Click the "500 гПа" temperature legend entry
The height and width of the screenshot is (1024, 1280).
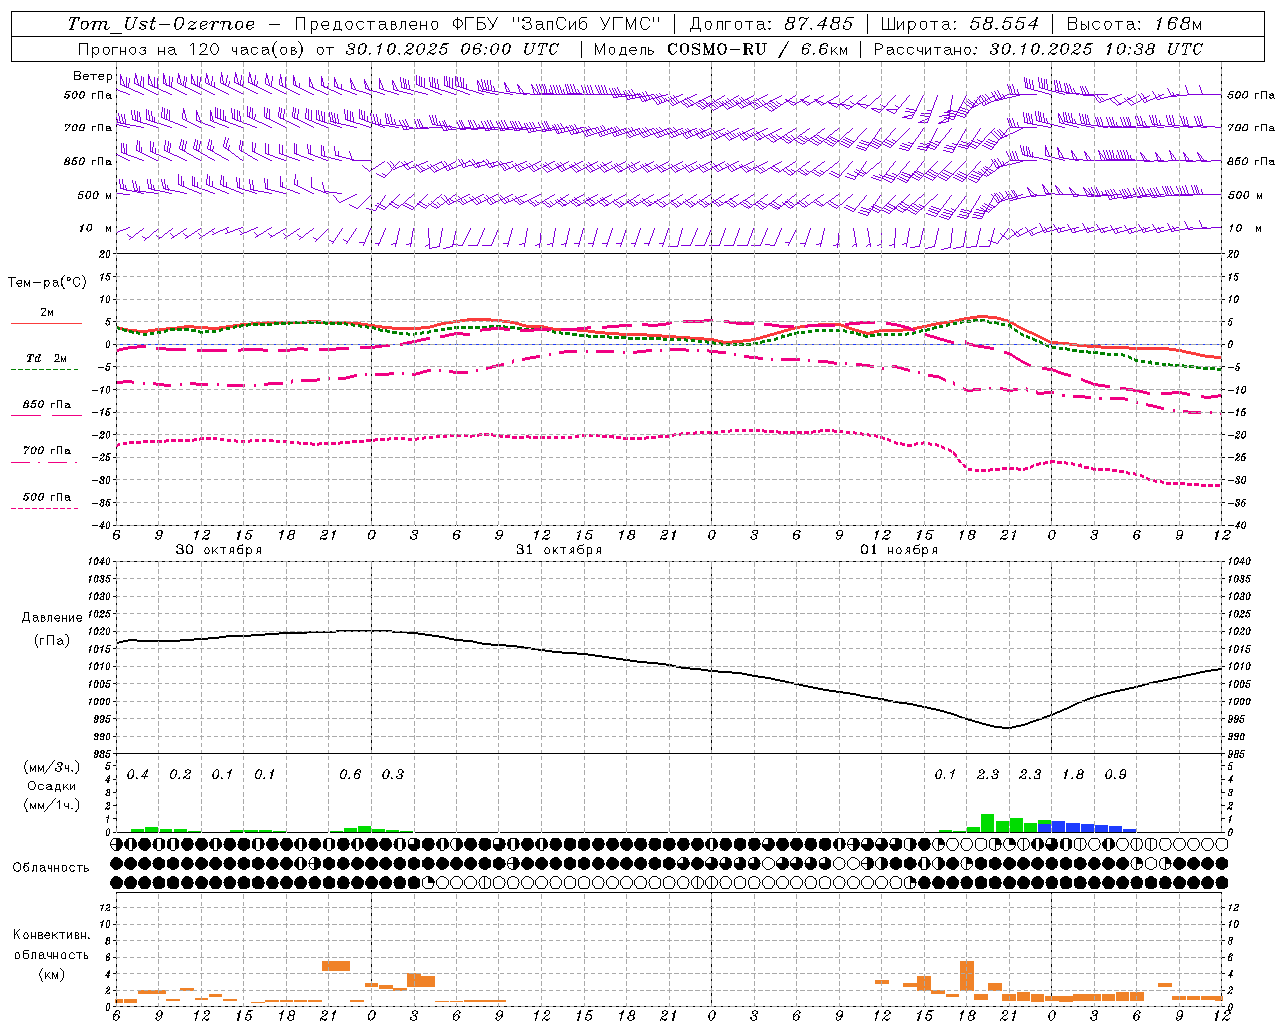point(47,497)
